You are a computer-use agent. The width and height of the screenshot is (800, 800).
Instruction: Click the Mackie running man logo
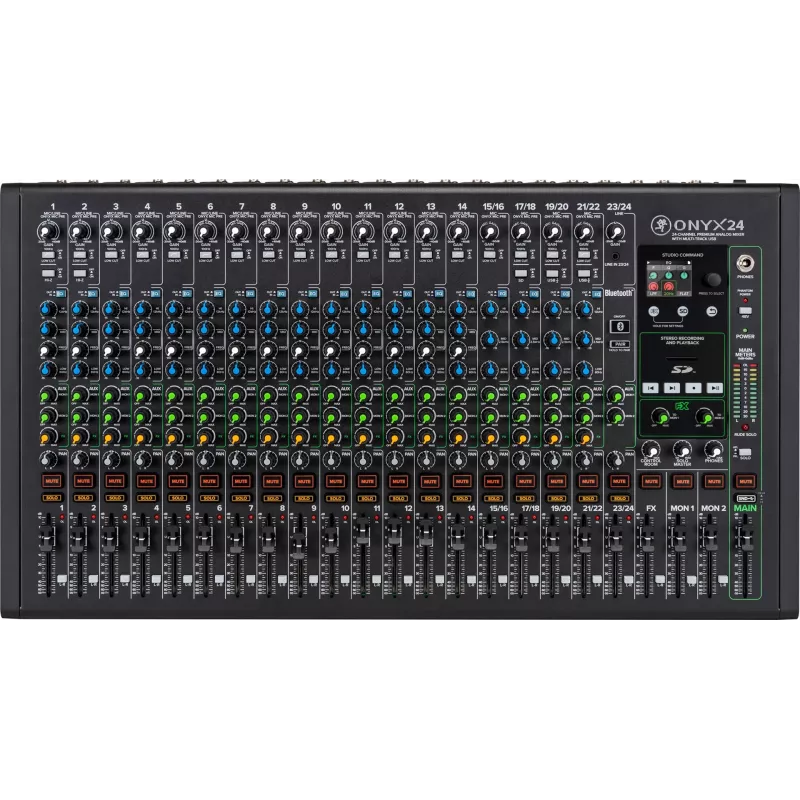pyautogui.click(x=661, y=224)
